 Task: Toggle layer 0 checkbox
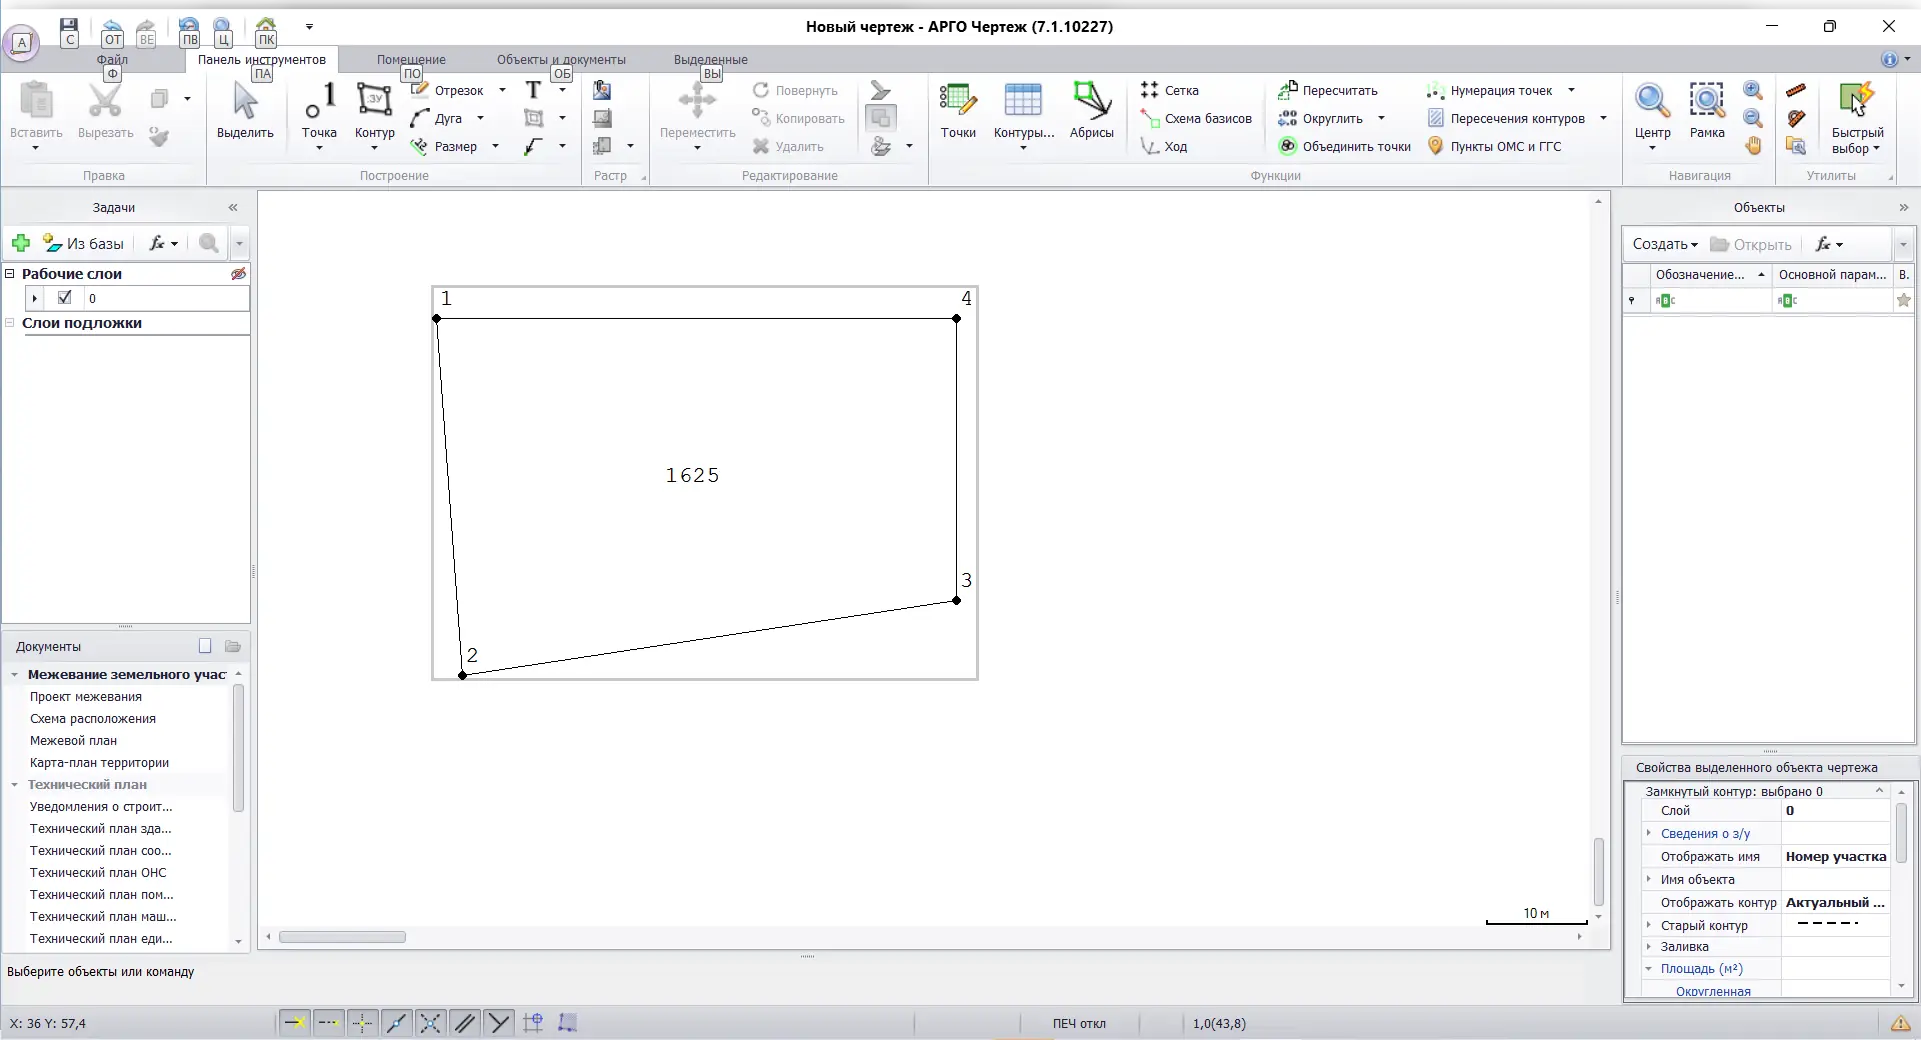coord(65,297)
